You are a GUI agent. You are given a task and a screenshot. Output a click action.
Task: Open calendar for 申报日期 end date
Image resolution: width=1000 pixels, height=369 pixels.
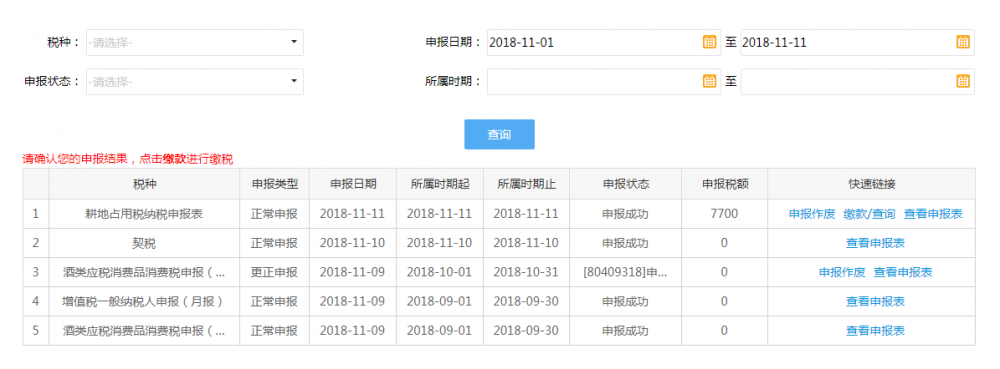click(963, 43)
